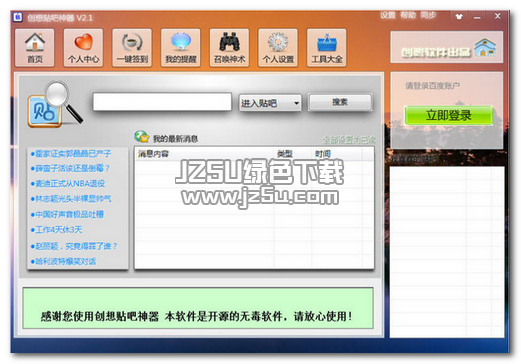This screenshot has height=364, width=521.
Task: Open 个人设置 gear button
Action: (x=278, y=48)
